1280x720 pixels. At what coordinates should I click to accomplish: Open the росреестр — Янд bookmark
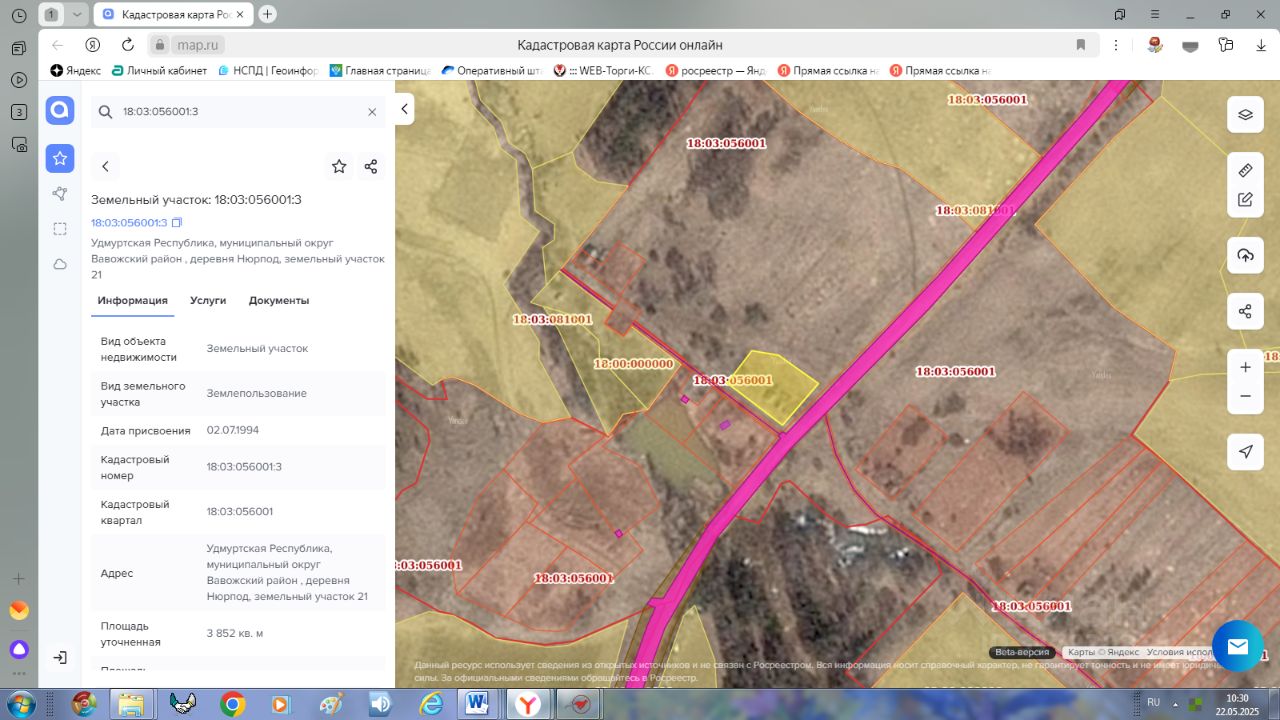click(715, 71)
